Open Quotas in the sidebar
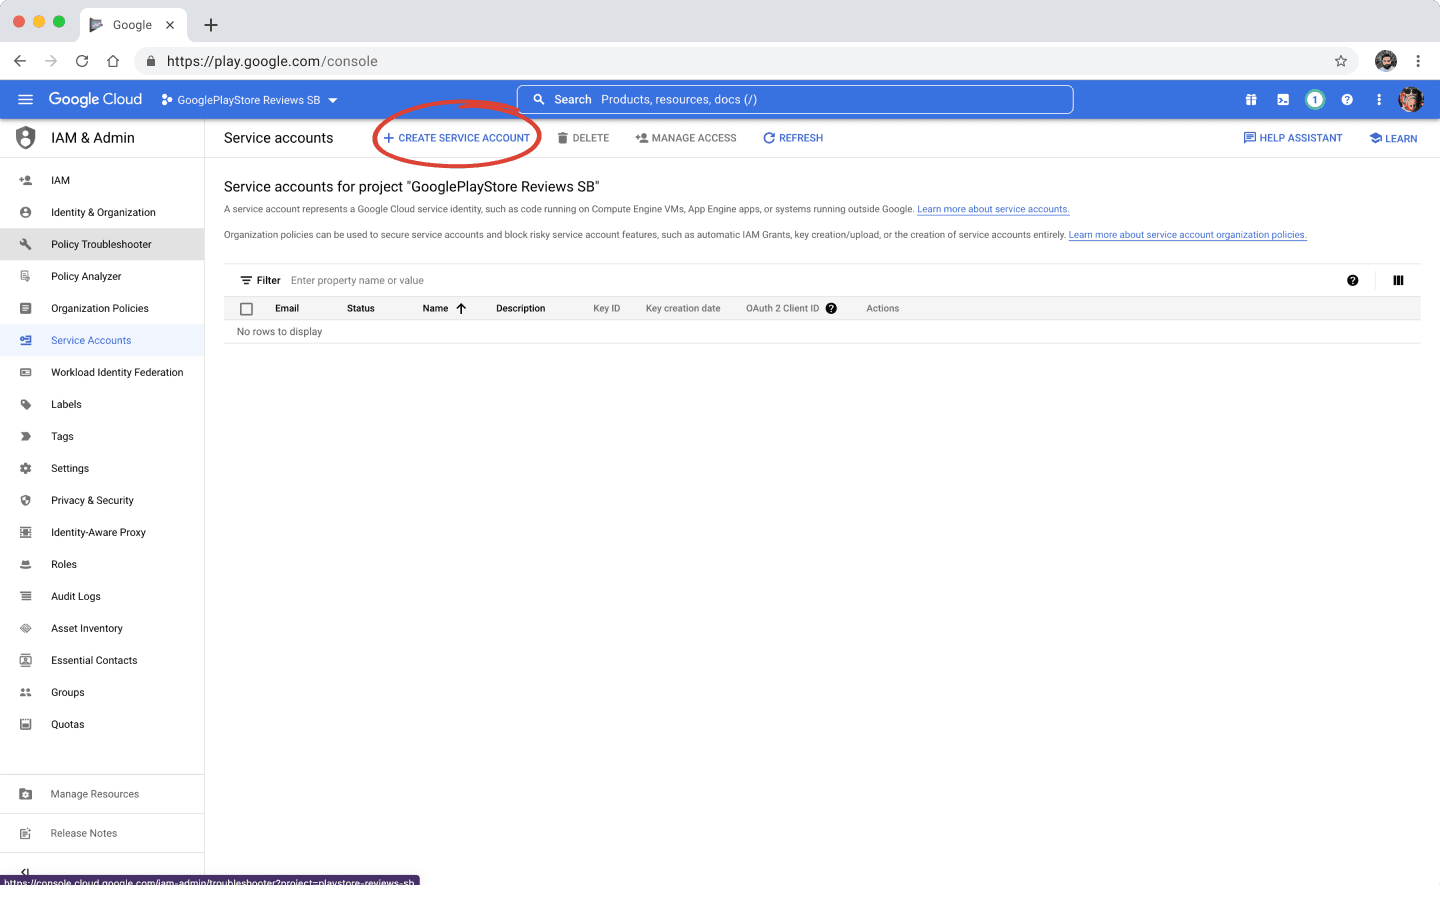This screenshot has height=897, width=1440. (102, 724)
